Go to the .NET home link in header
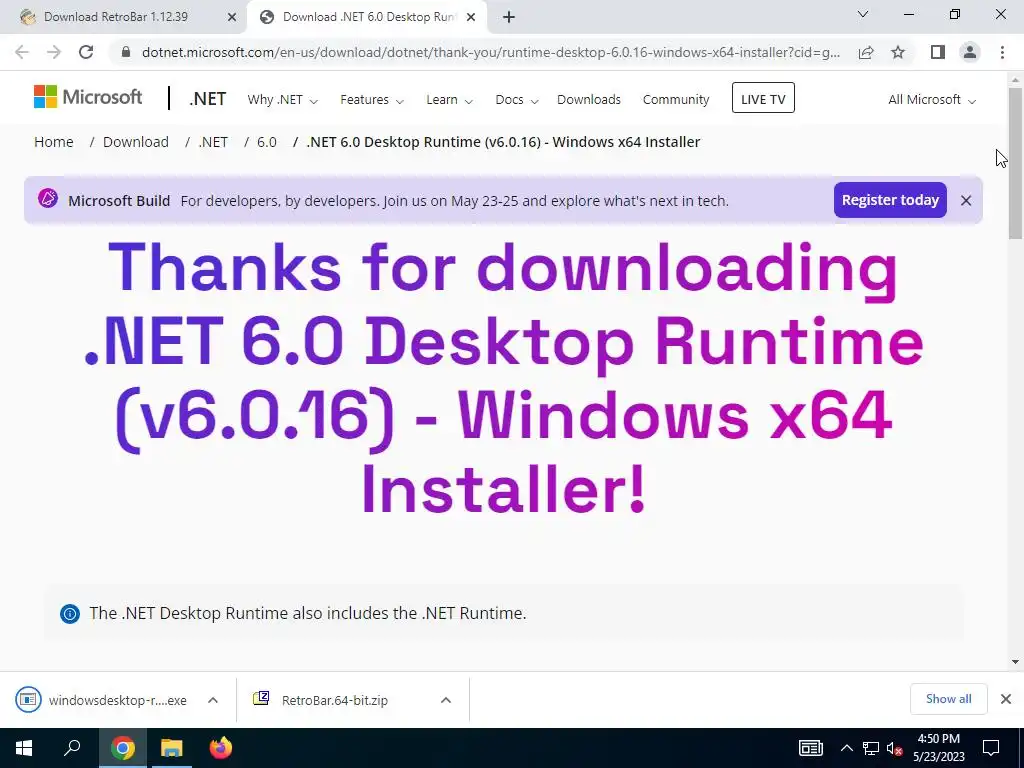This screenshot has width=1024, height=768. tap(208, 99)
